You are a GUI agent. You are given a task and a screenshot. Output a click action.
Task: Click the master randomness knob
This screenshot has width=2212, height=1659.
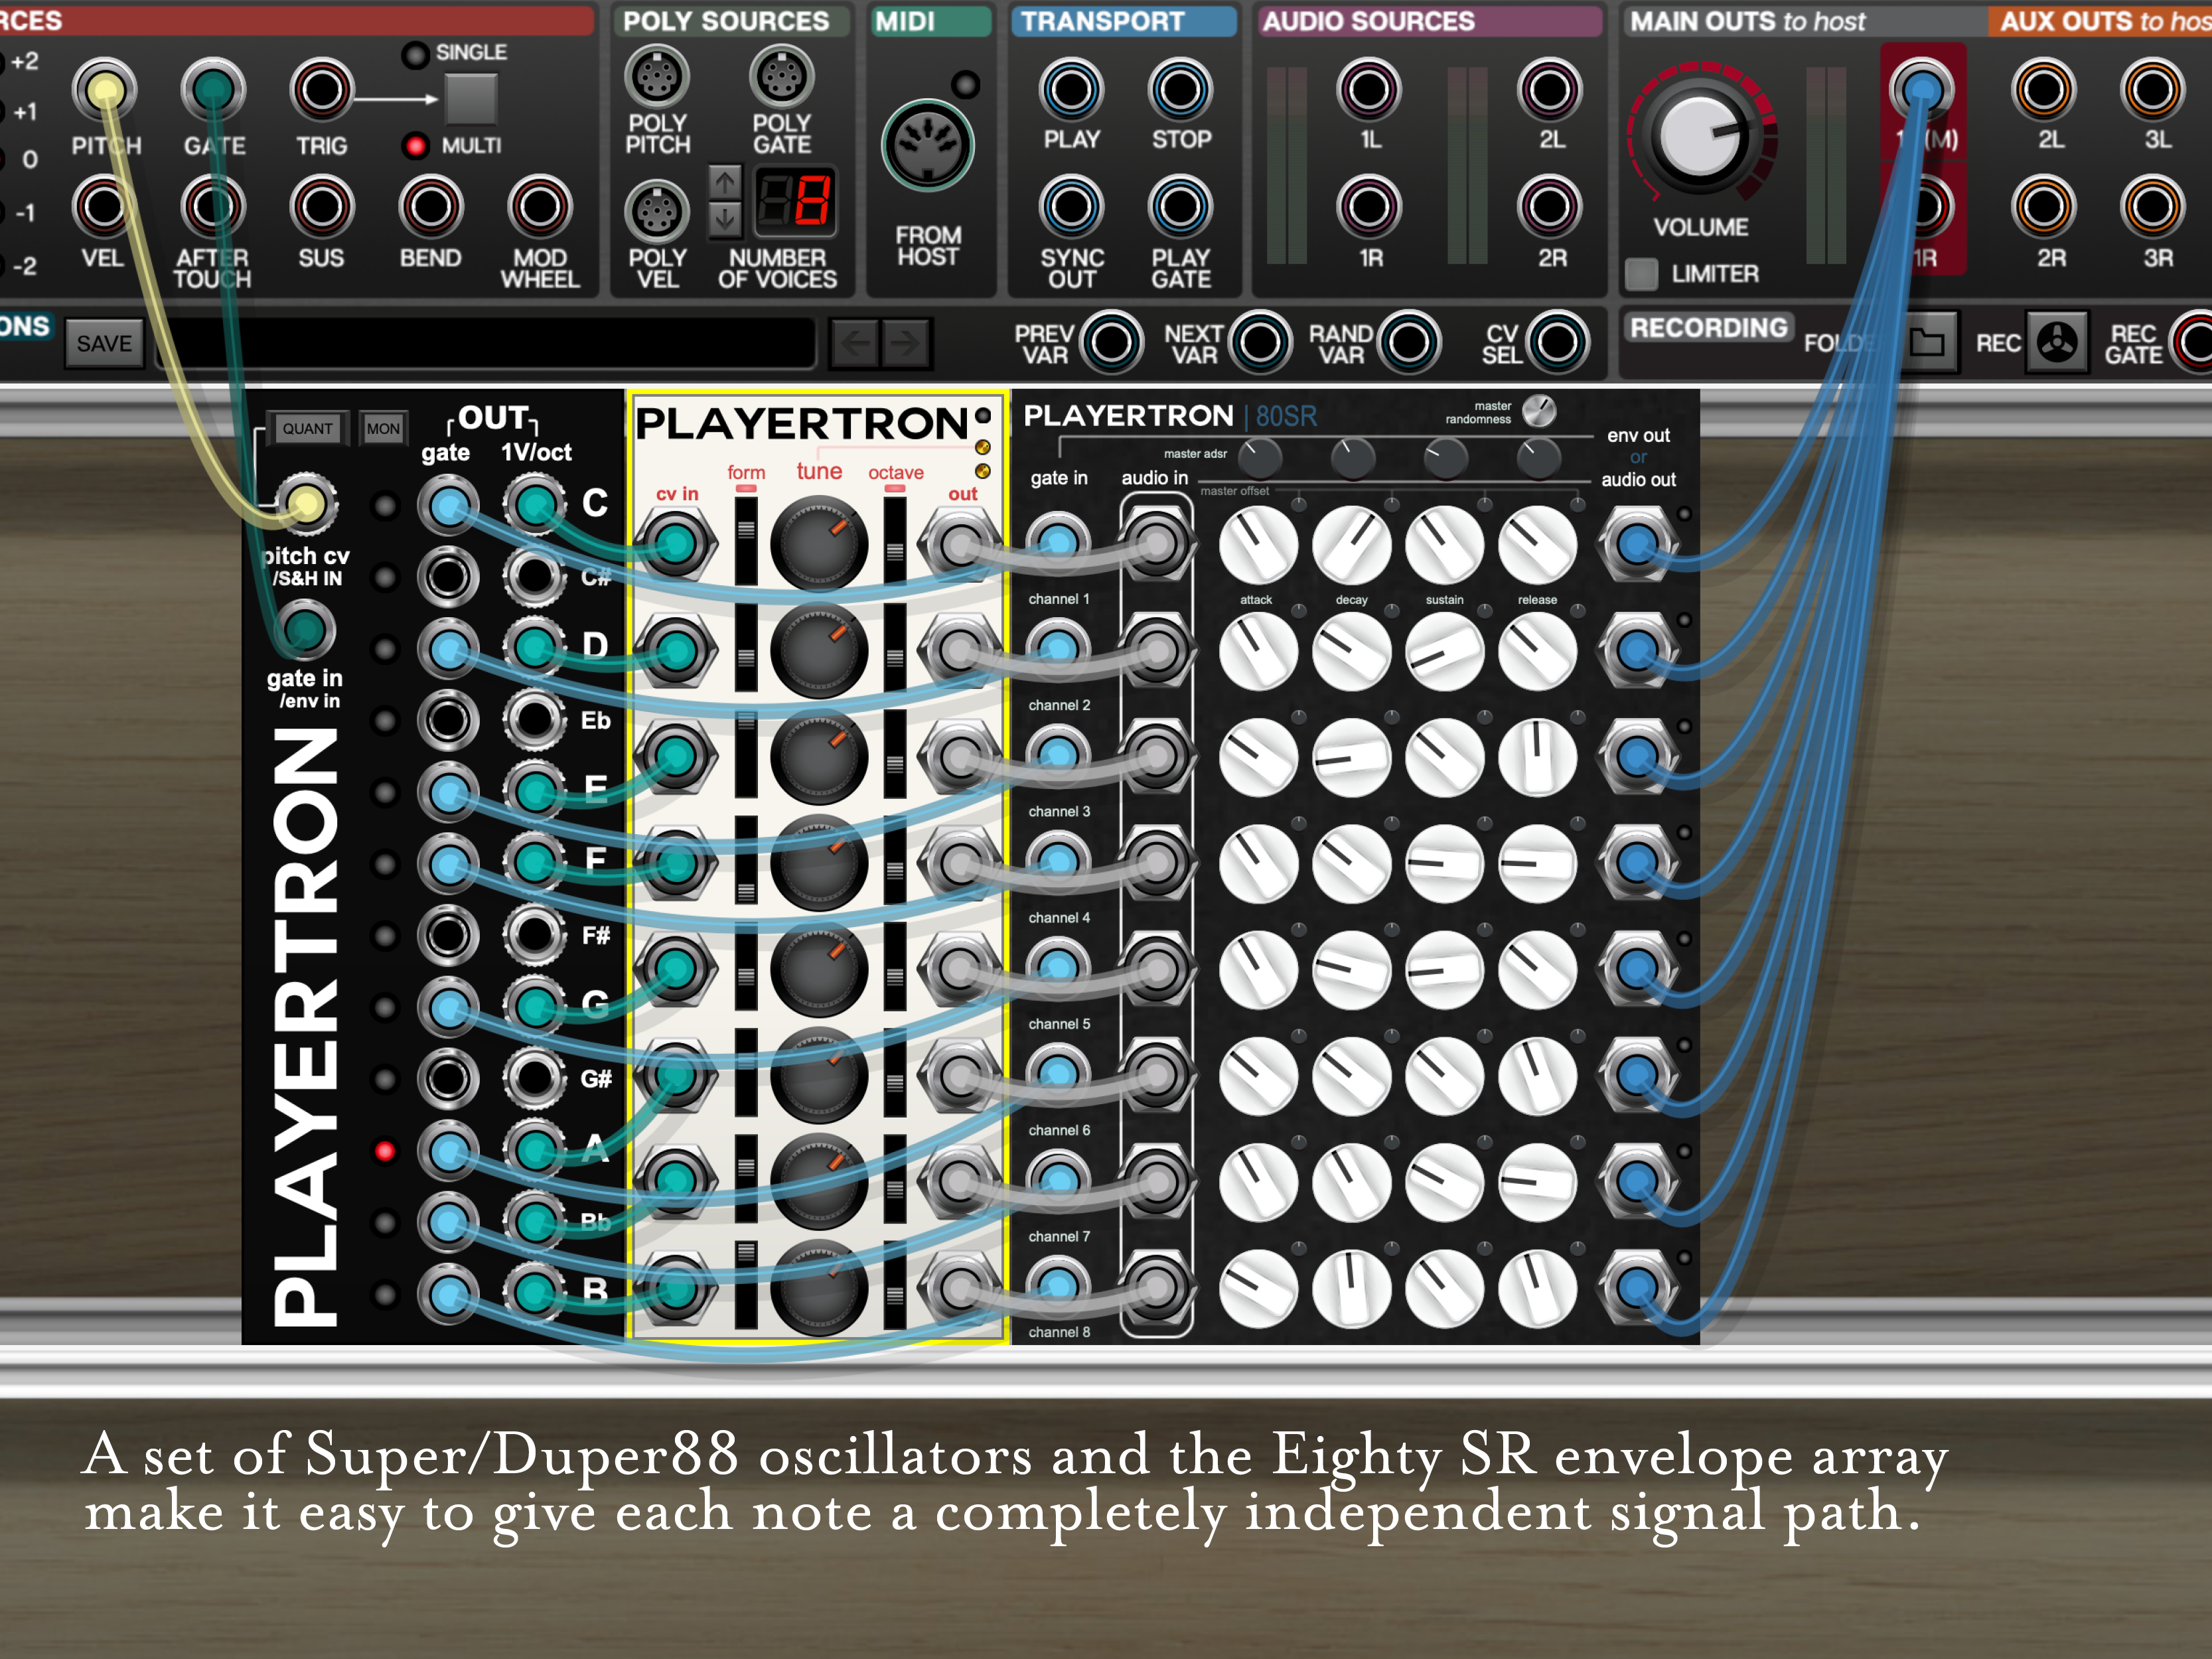pos(1539,410)
